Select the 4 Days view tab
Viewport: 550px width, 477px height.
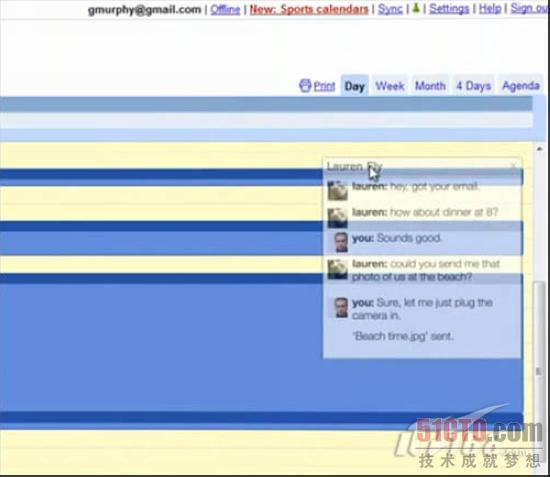tap(474, 86)
